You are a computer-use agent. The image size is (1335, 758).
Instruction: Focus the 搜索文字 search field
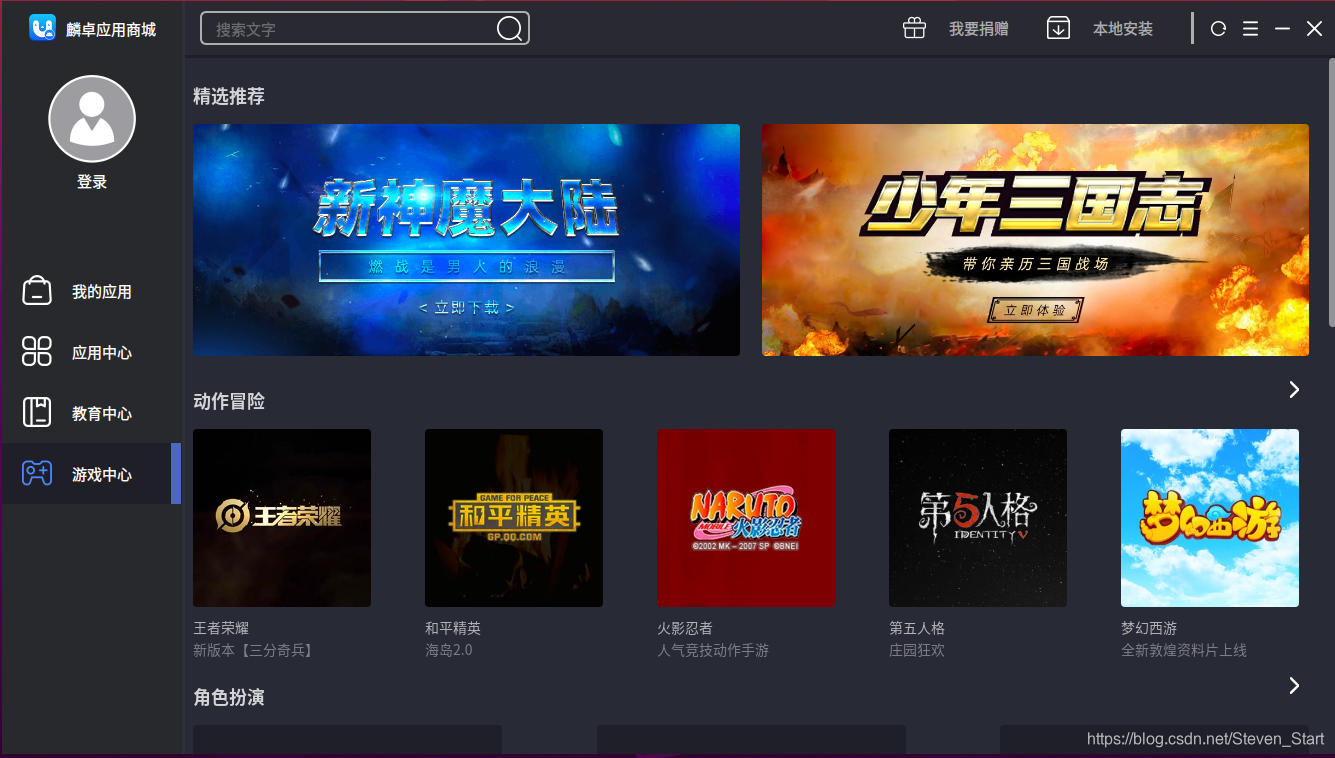(365, 28)
